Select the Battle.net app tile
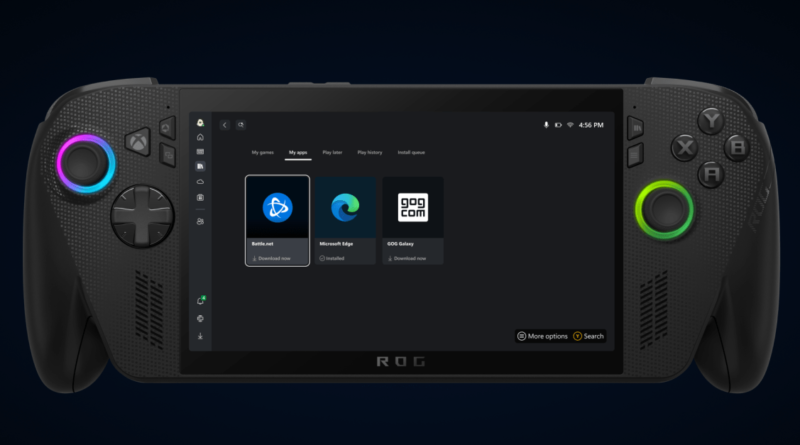Image resolution: width=800 pixels, height=445 pixels. tap(277, 220)
